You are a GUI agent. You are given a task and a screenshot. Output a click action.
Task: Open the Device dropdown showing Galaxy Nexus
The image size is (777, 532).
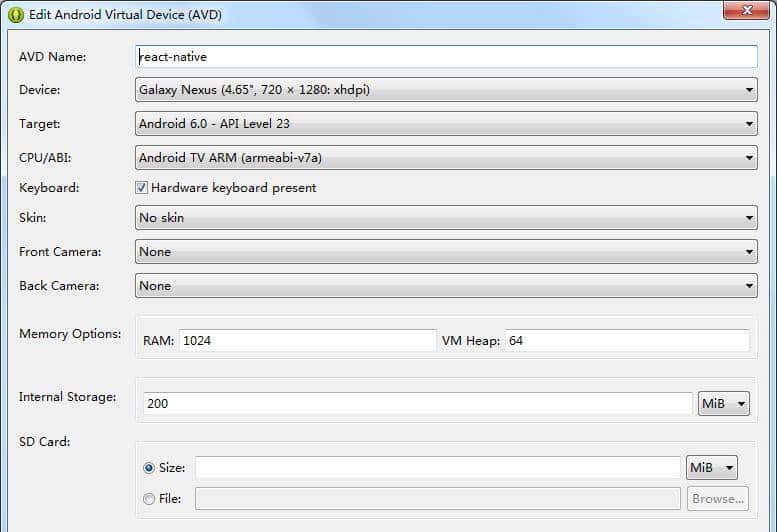pyautogui.click(x=446, y=90)
